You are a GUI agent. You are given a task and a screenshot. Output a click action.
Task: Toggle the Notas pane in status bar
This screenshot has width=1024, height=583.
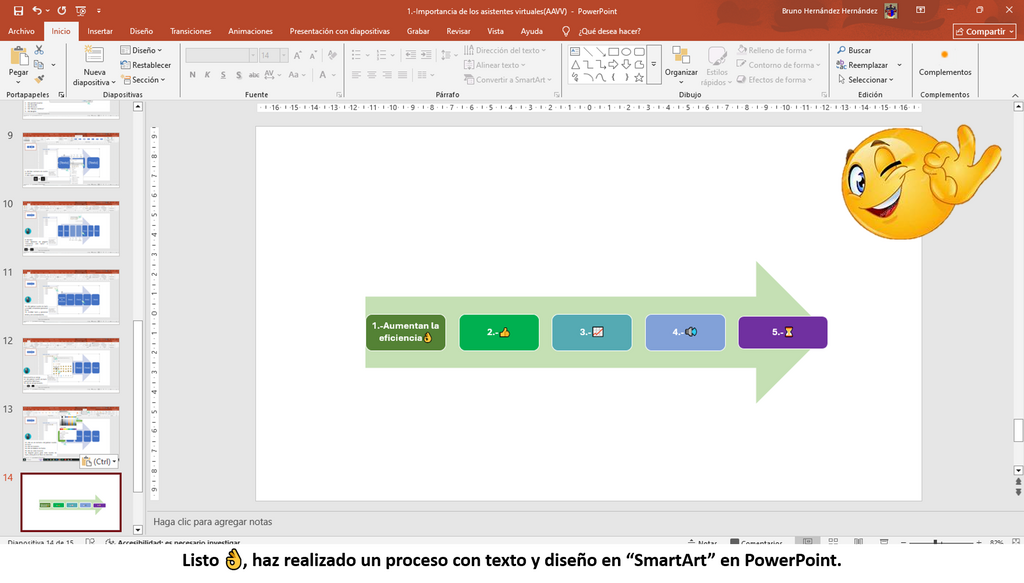click(x=702, y=543)
